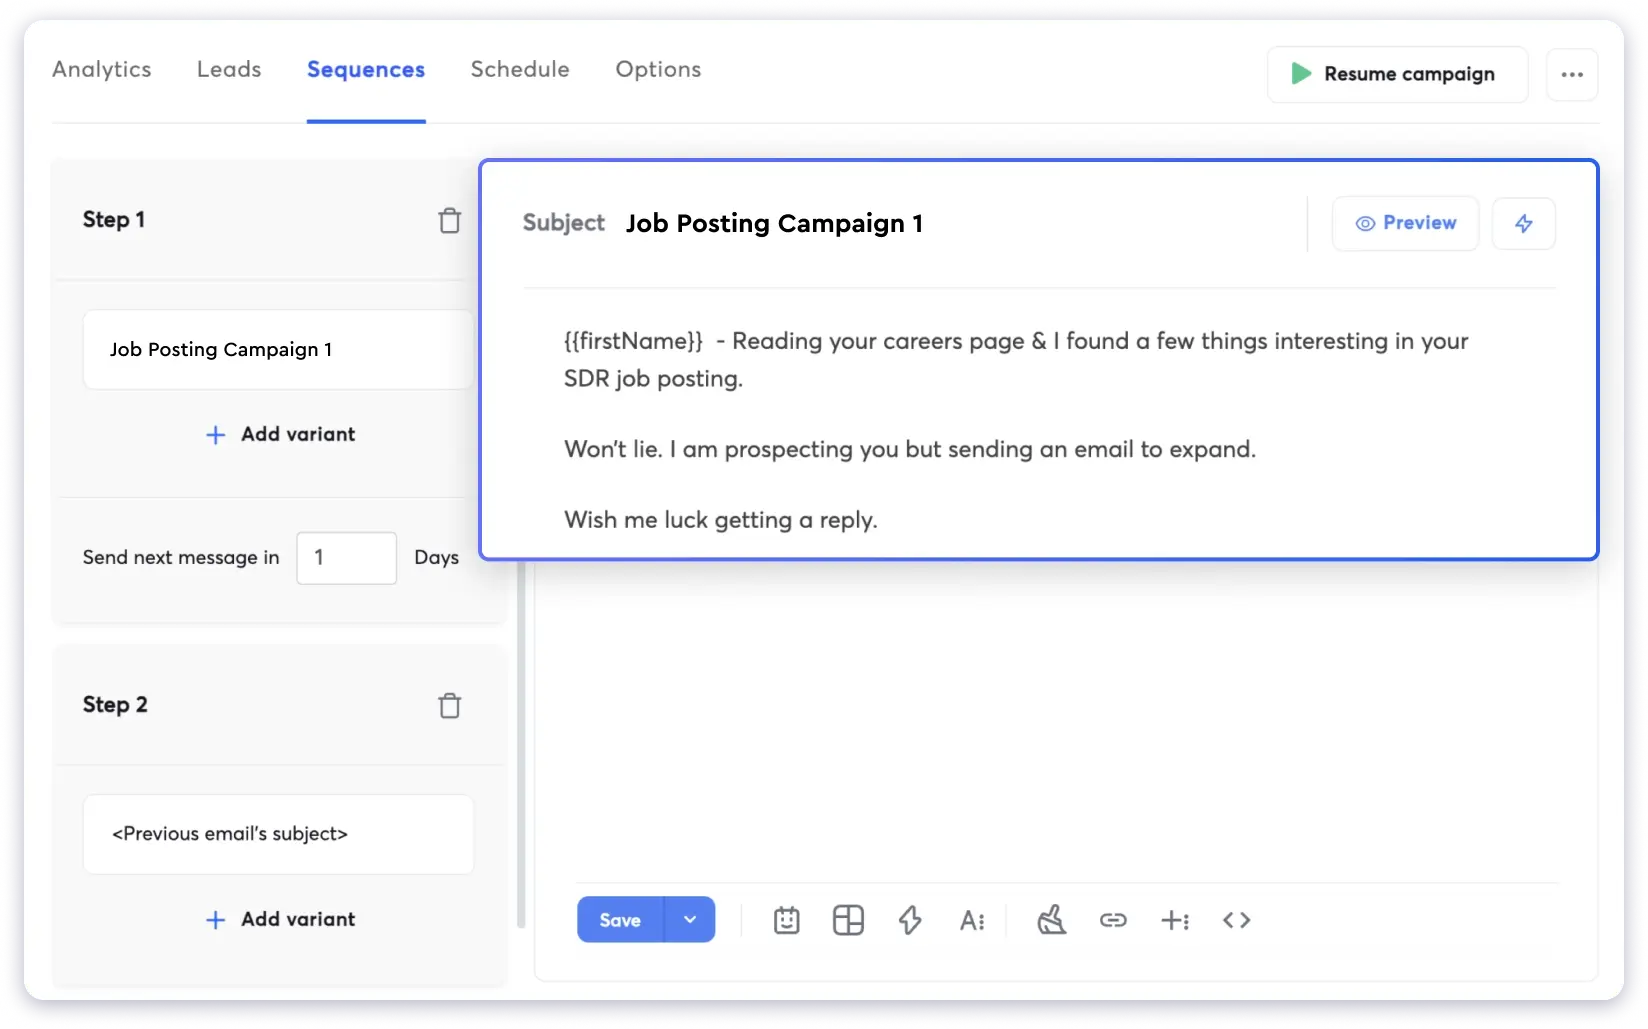Viewport: 1648px width, 1029px height.
Task: Open the email templates layout icon
Action: click(x=848, y=920)
